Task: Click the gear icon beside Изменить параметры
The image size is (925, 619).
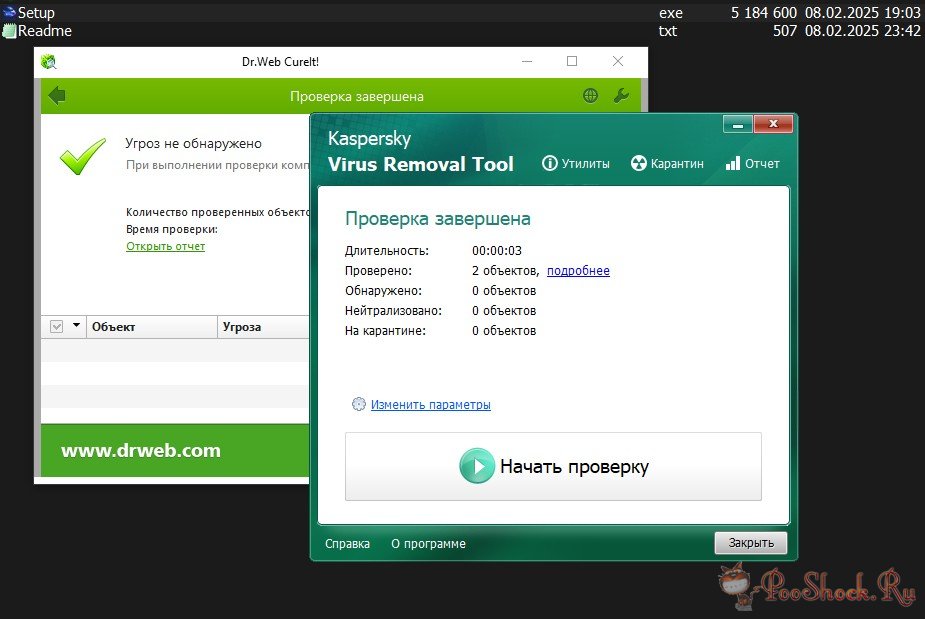Action: click(359, 404)
